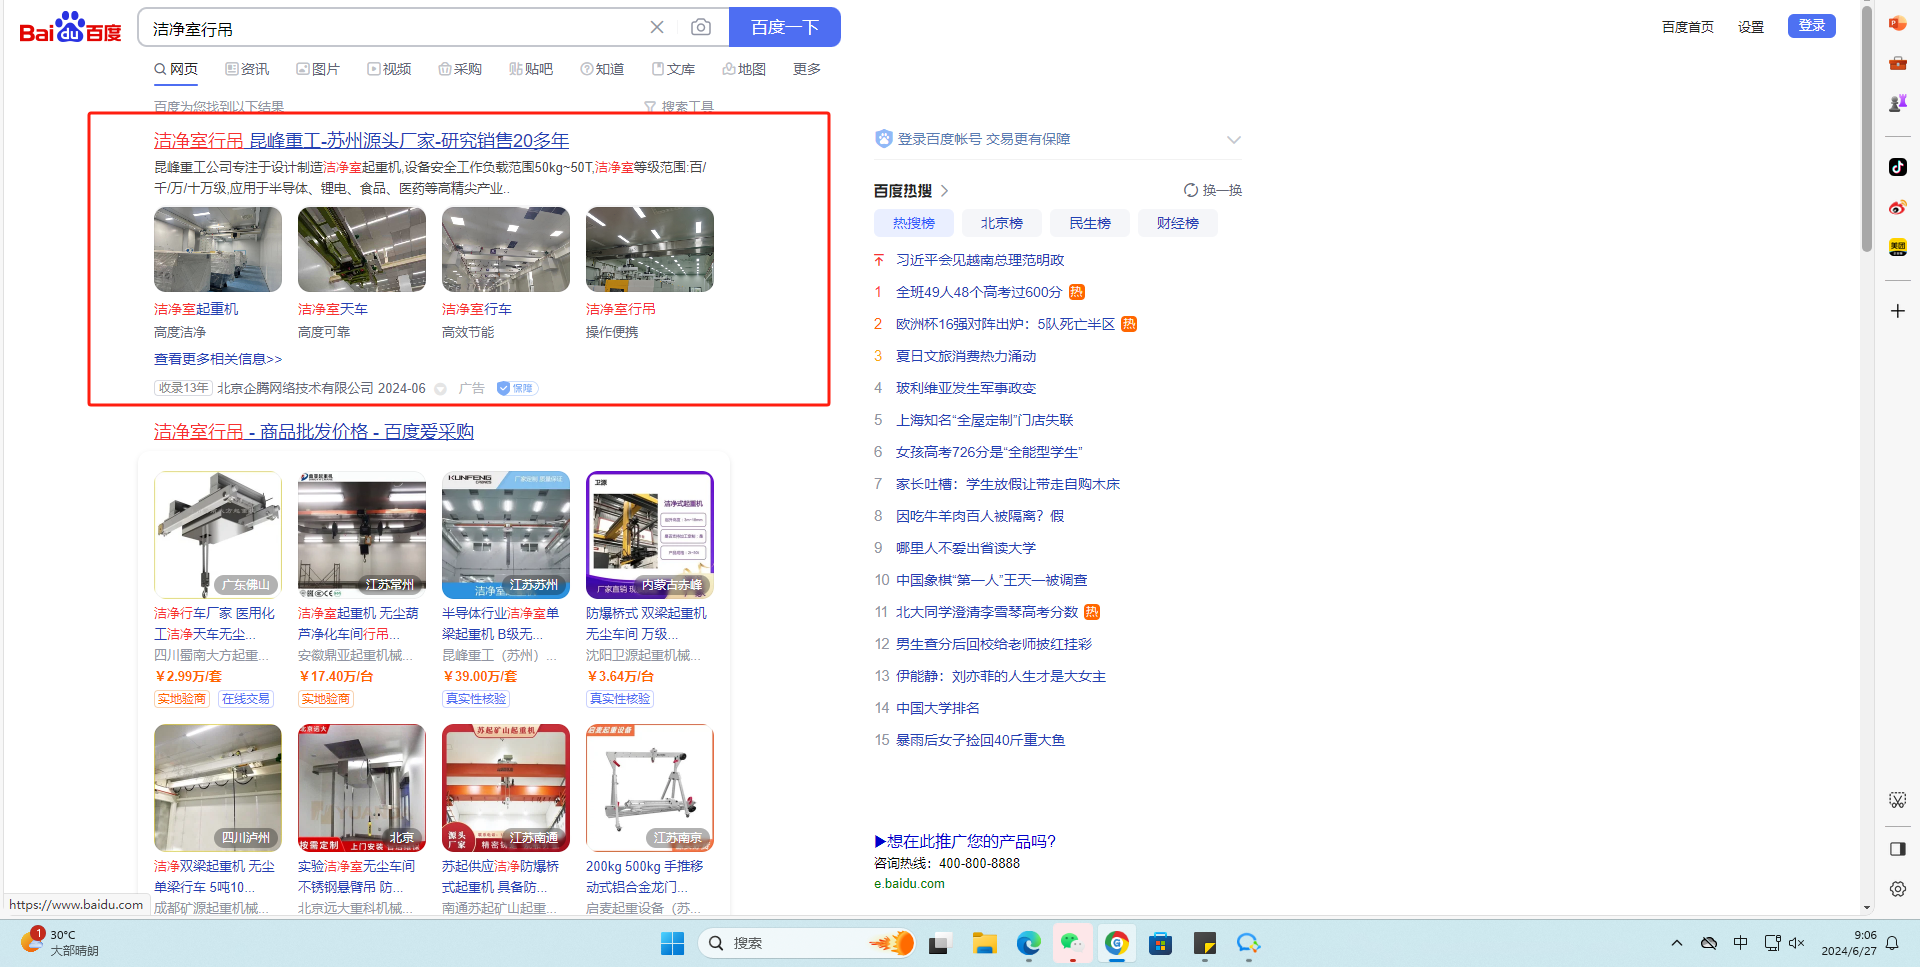Switch to the 图片 tab
Image resolution: width=1920 pixels, height=967 pixels.
click(x=318, y=69)
